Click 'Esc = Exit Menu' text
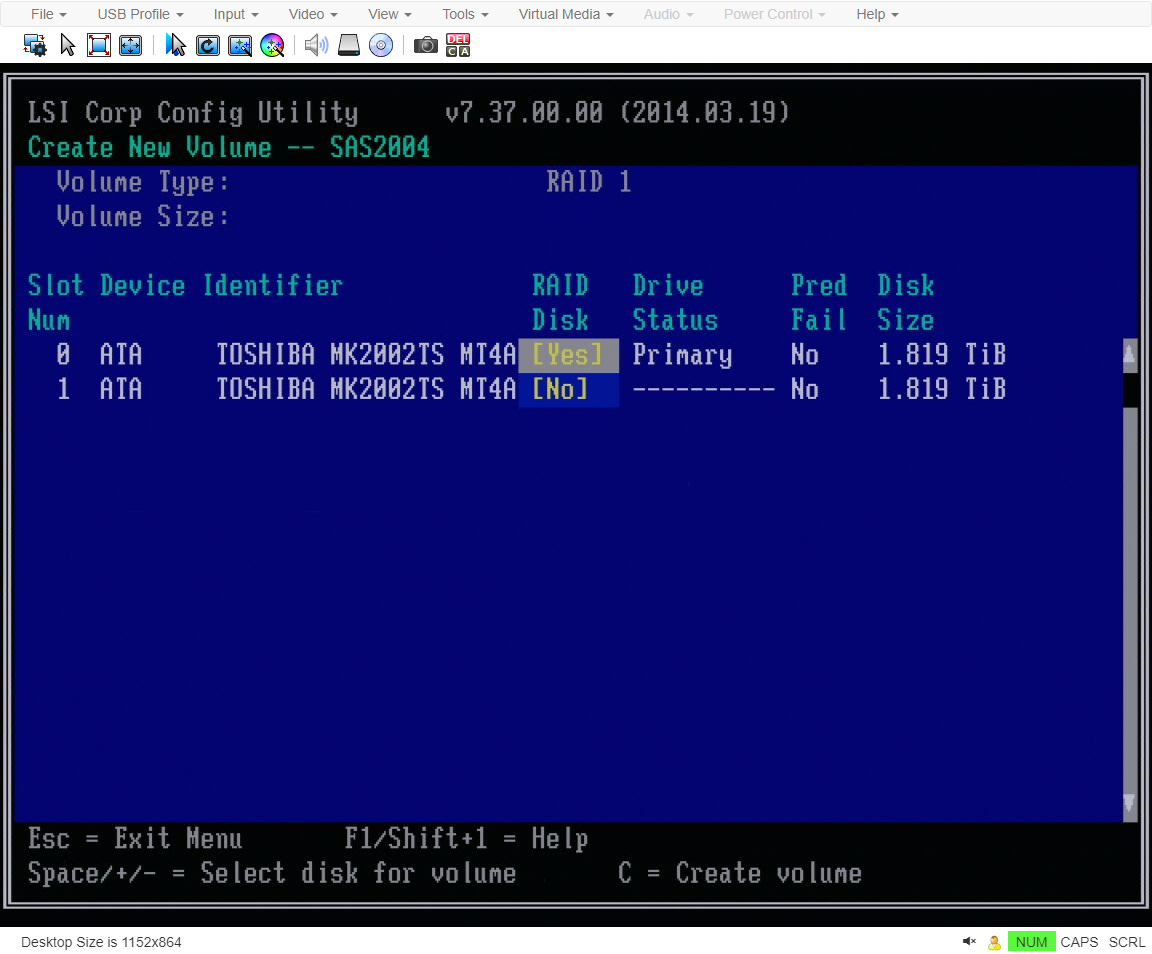 click(x=135, y=839)
